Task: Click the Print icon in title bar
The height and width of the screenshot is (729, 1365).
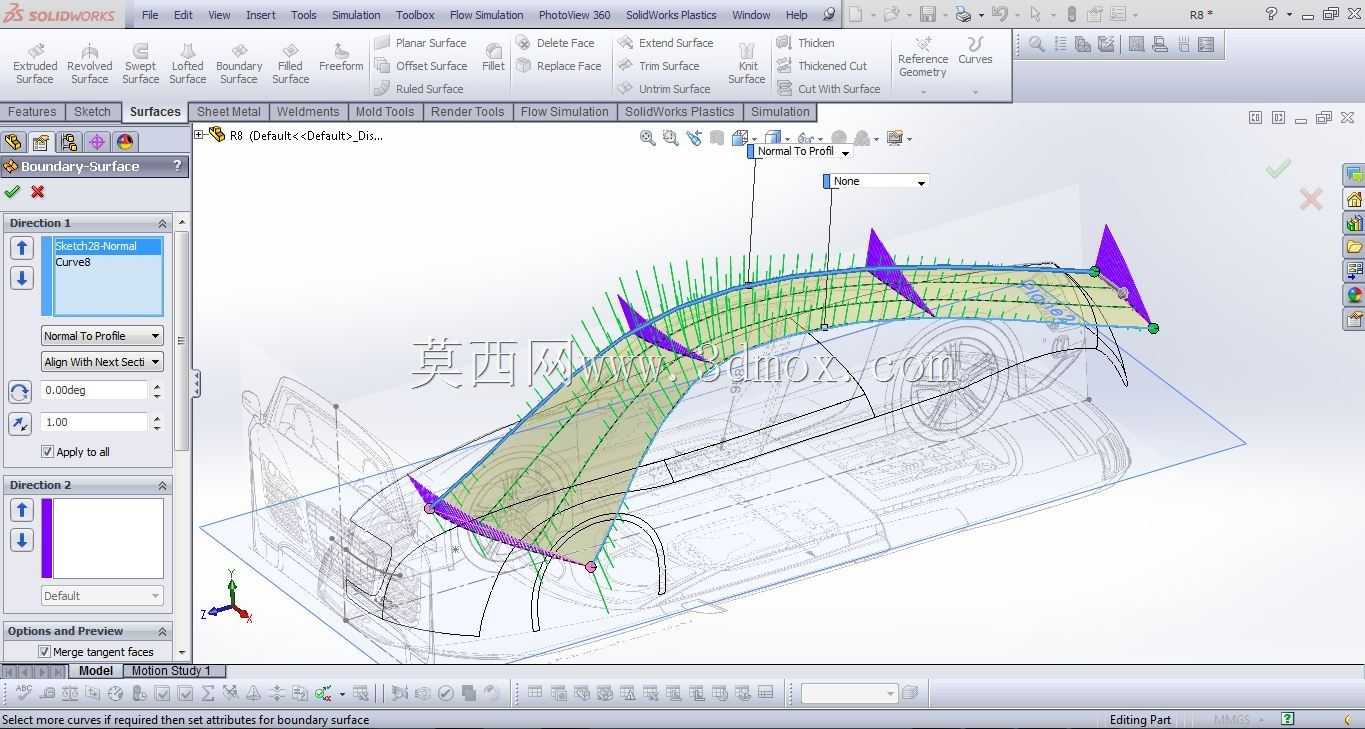Action: (963, 14)
